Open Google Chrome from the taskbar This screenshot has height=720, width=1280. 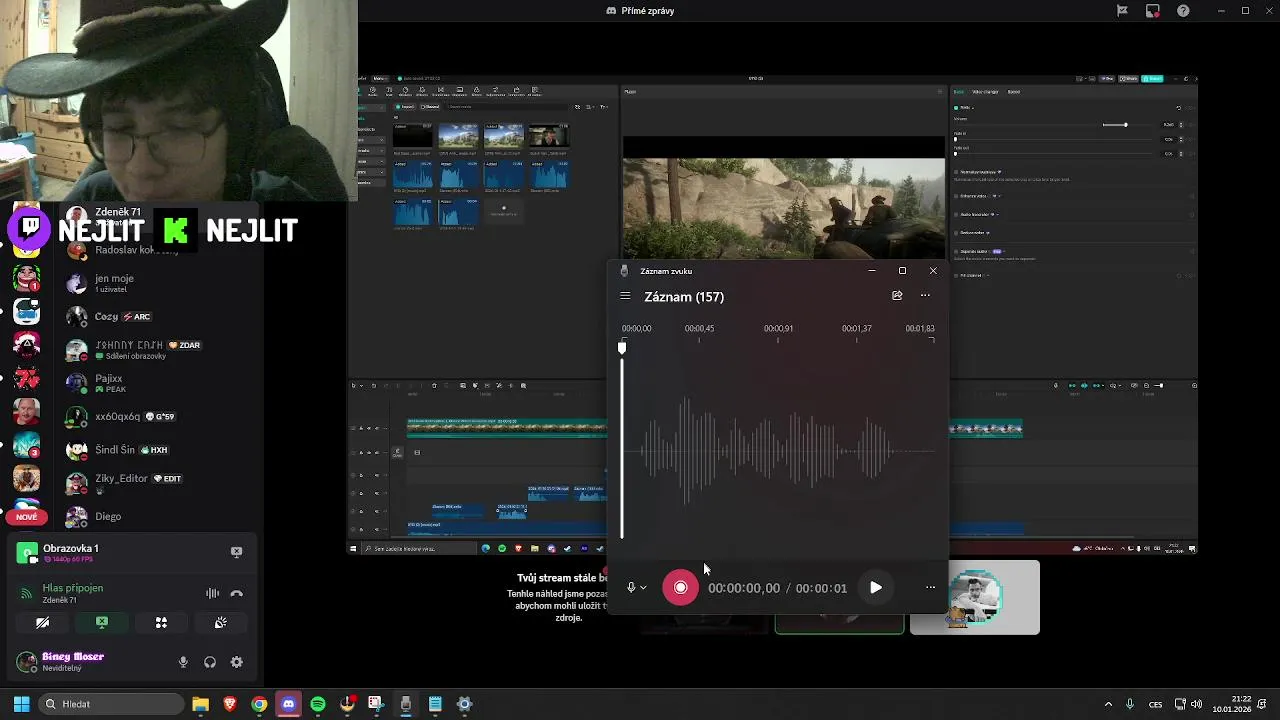point(259,704)
